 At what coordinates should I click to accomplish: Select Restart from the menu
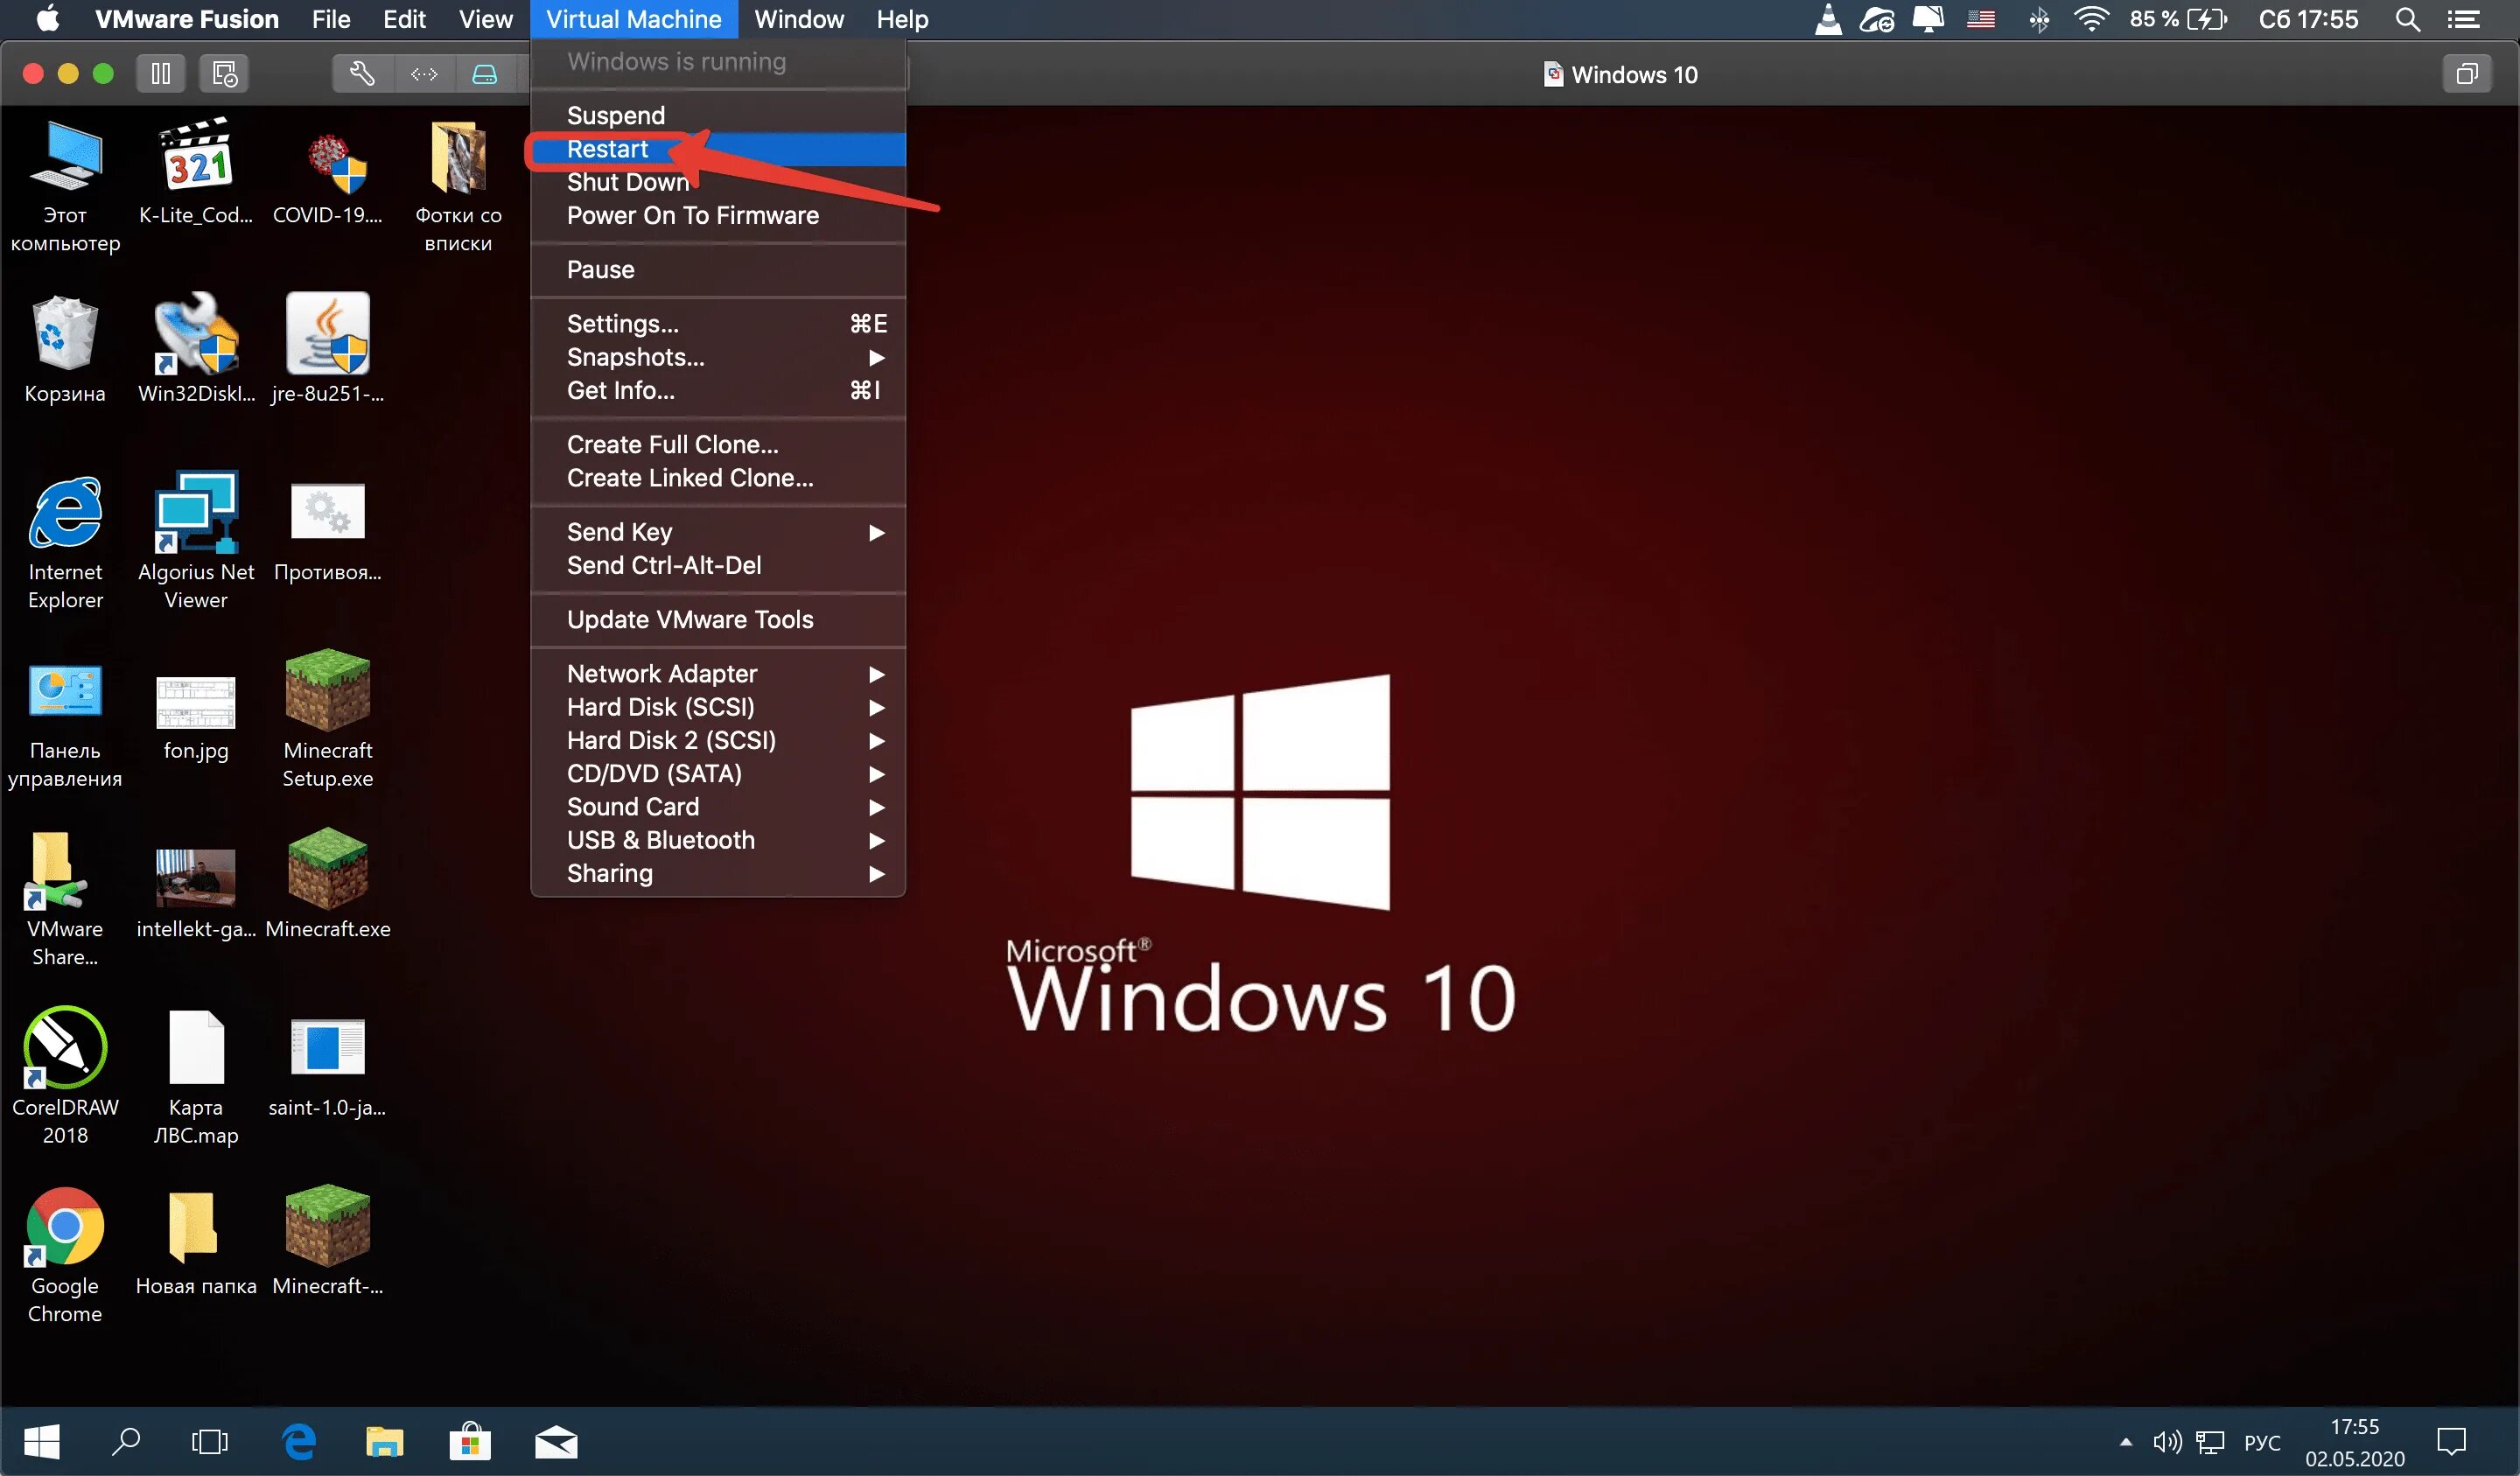(x=608, y=149)
